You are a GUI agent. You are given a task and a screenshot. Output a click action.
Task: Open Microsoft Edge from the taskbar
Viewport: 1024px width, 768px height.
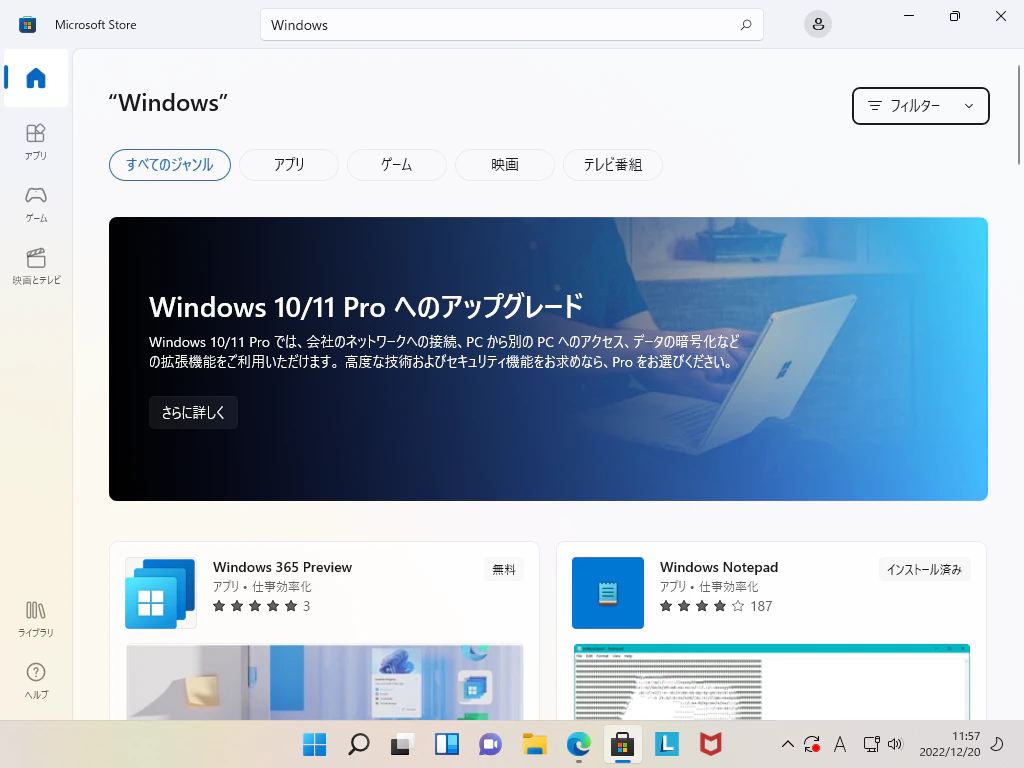point(579,744)
